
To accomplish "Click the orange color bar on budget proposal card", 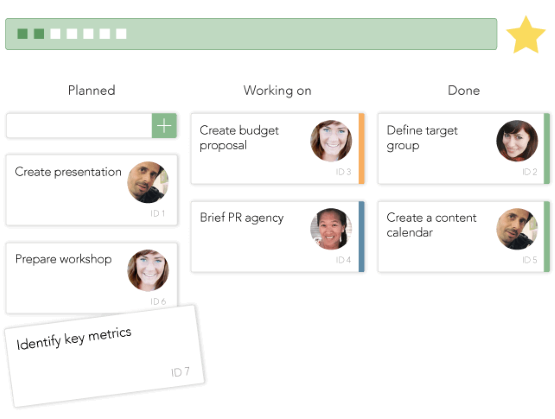I will (x=361, y=149).
